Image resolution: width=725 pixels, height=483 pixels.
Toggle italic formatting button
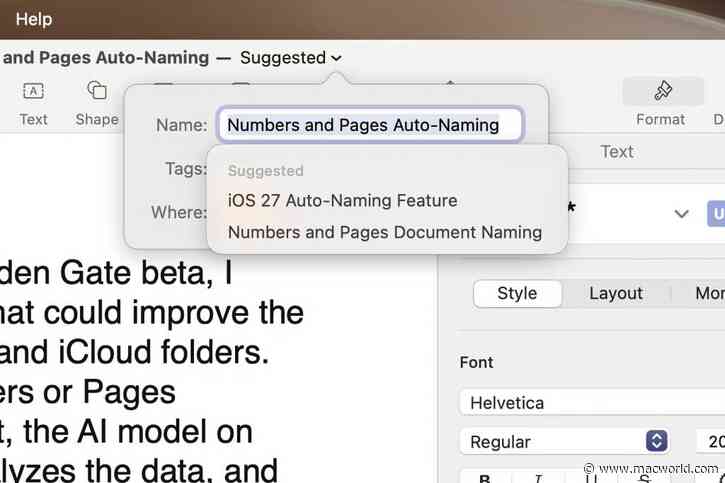tap(537, 477)
